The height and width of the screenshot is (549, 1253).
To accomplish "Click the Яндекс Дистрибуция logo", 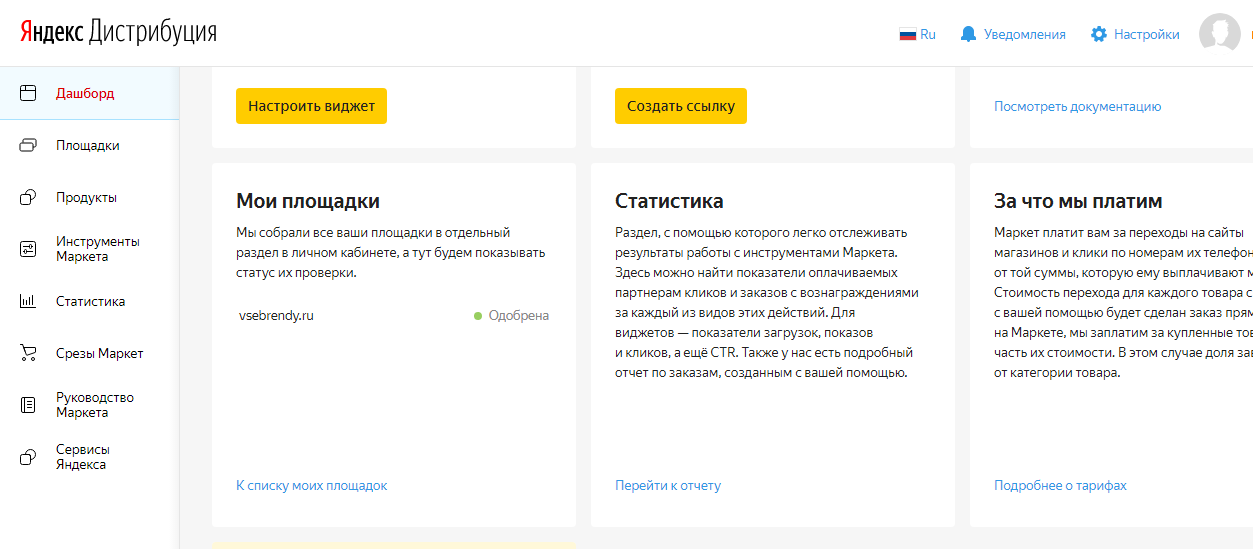I will coord(118,33).
